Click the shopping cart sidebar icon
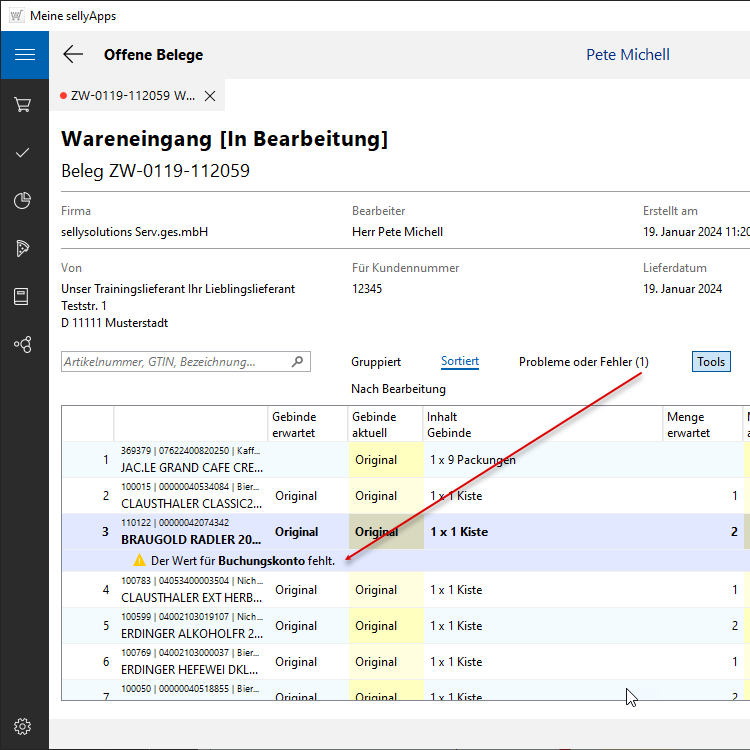 [x=23, y=104]
